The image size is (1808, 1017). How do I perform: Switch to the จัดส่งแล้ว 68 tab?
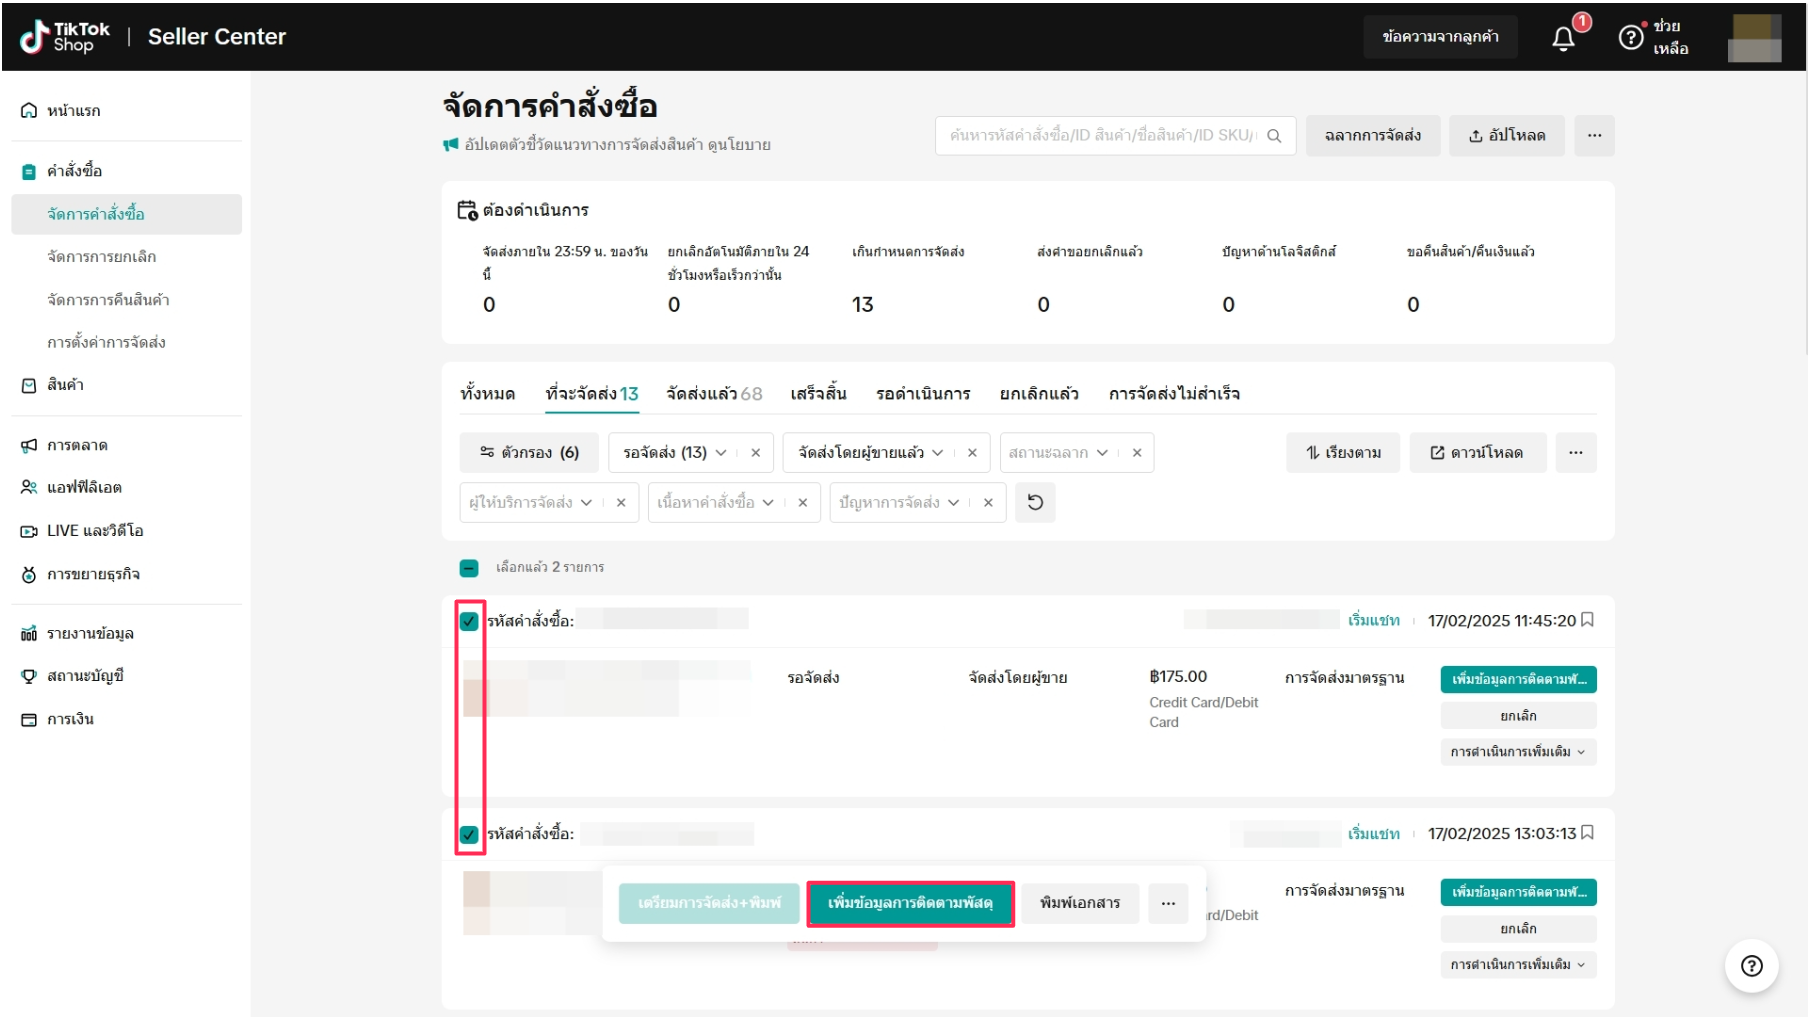pos(714,394)
